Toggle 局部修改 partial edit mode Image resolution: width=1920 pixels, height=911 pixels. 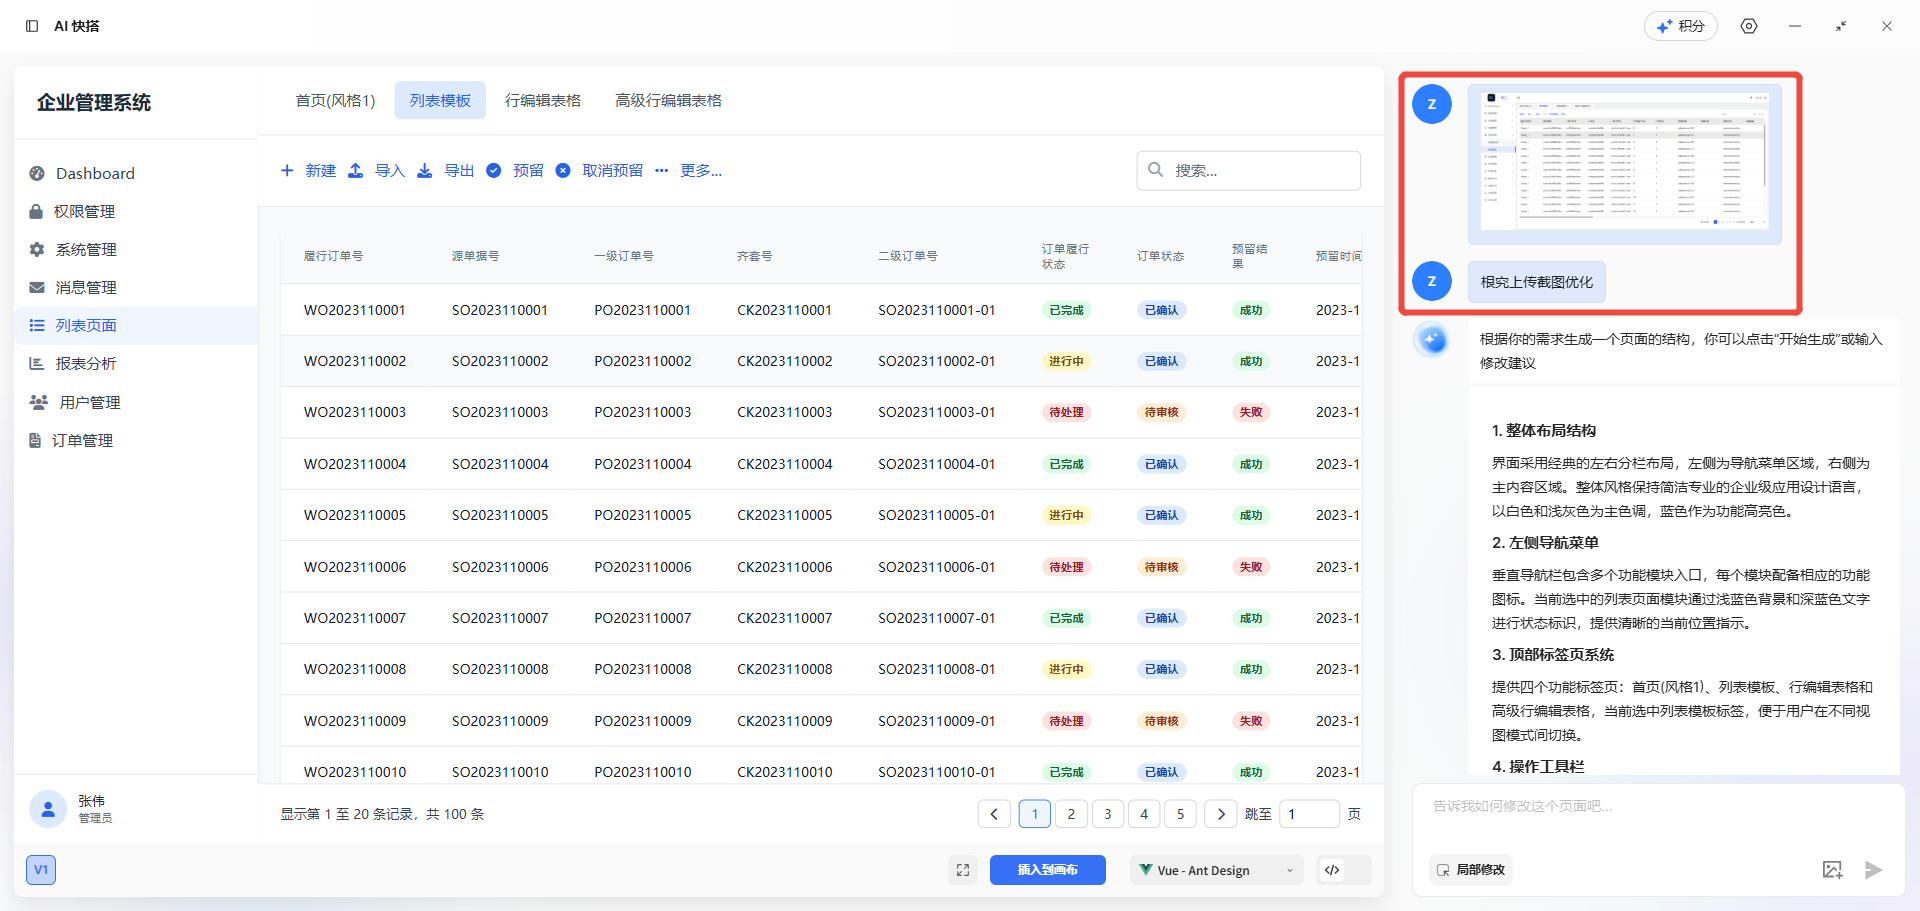point(1471,870)
